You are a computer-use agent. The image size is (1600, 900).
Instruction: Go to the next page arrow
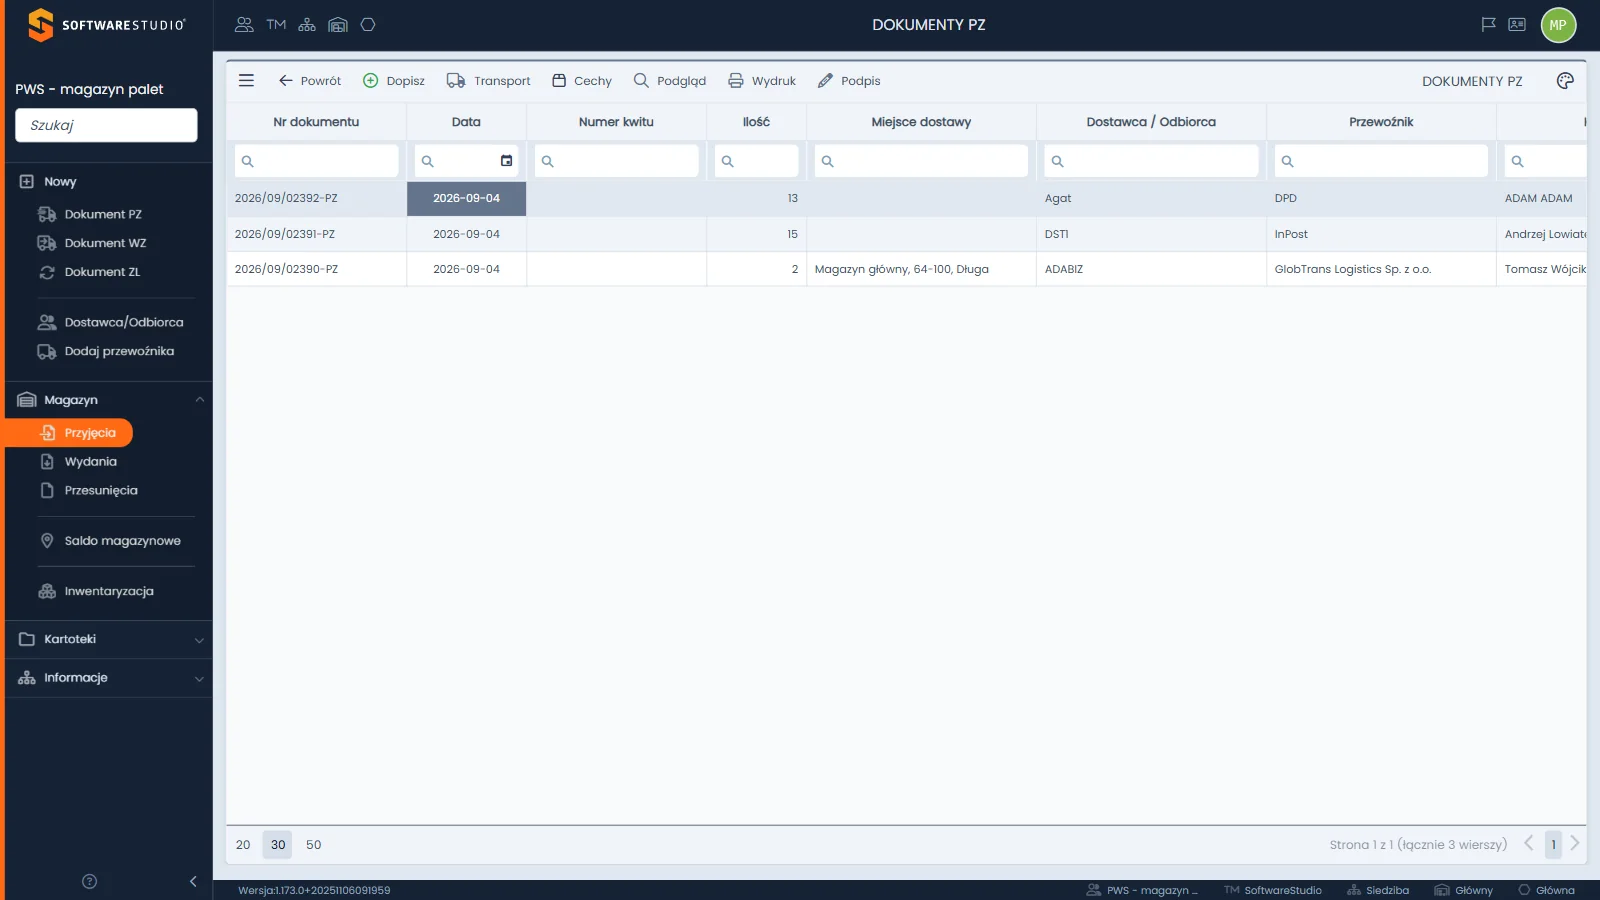pos(1575,844)
